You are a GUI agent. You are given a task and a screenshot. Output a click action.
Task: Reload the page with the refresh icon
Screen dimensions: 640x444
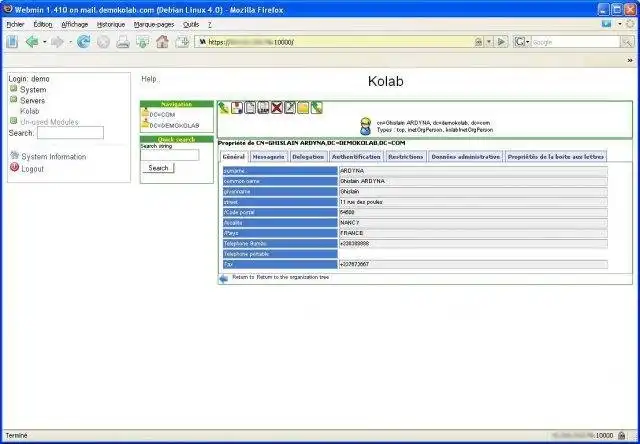84,42
